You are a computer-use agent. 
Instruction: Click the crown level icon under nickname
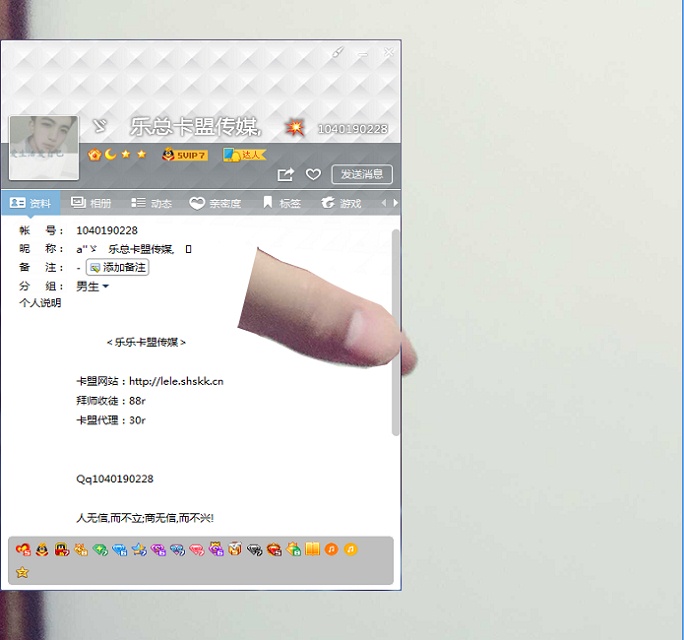[x=94, y=154]
